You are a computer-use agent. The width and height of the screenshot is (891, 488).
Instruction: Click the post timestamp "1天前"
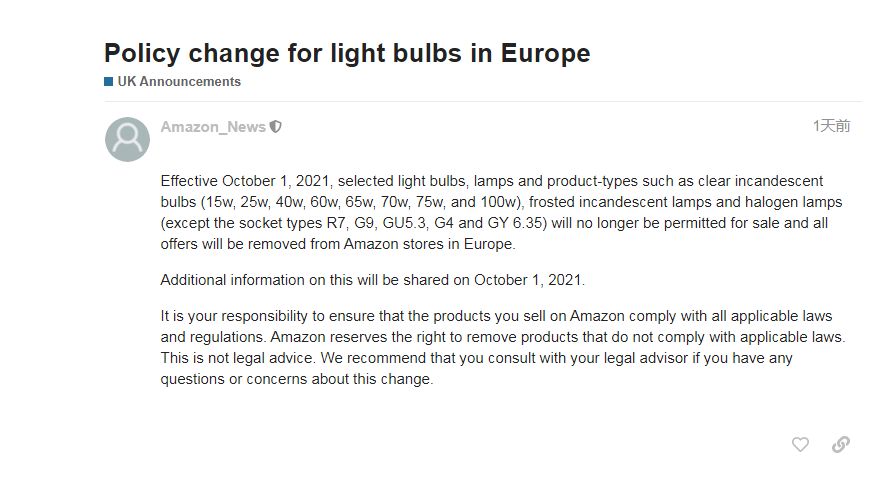[x=831, y=126]
